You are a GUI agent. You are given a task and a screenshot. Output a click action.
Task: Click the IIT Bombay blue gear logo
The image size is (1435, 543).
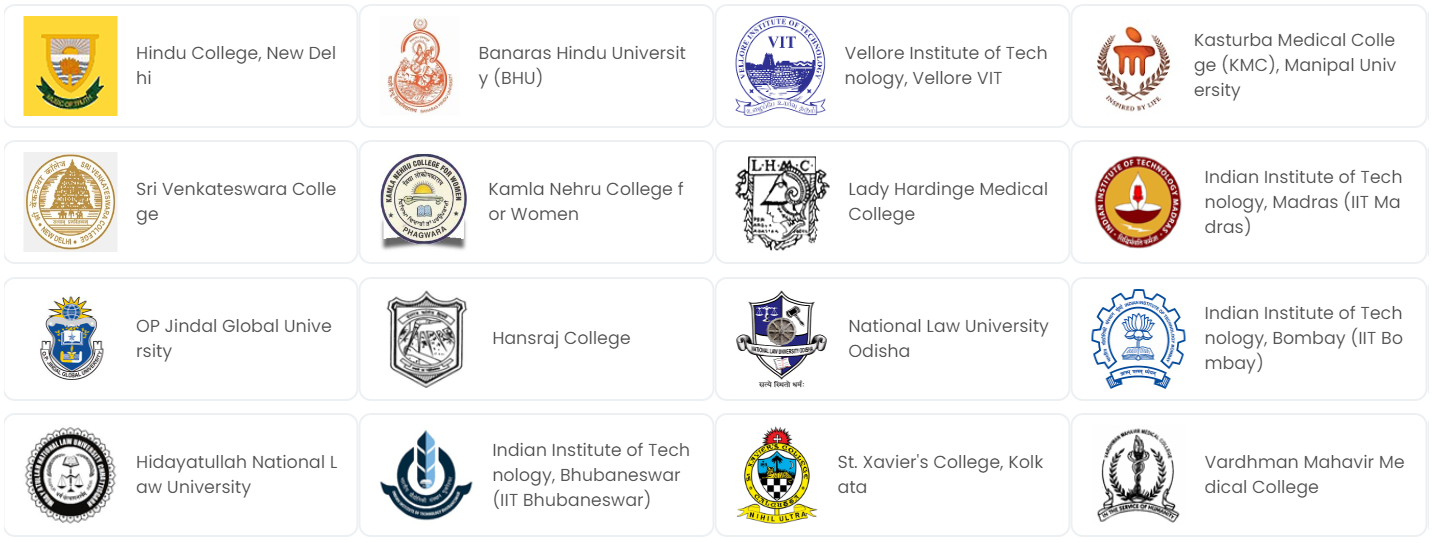(1137, 338)
